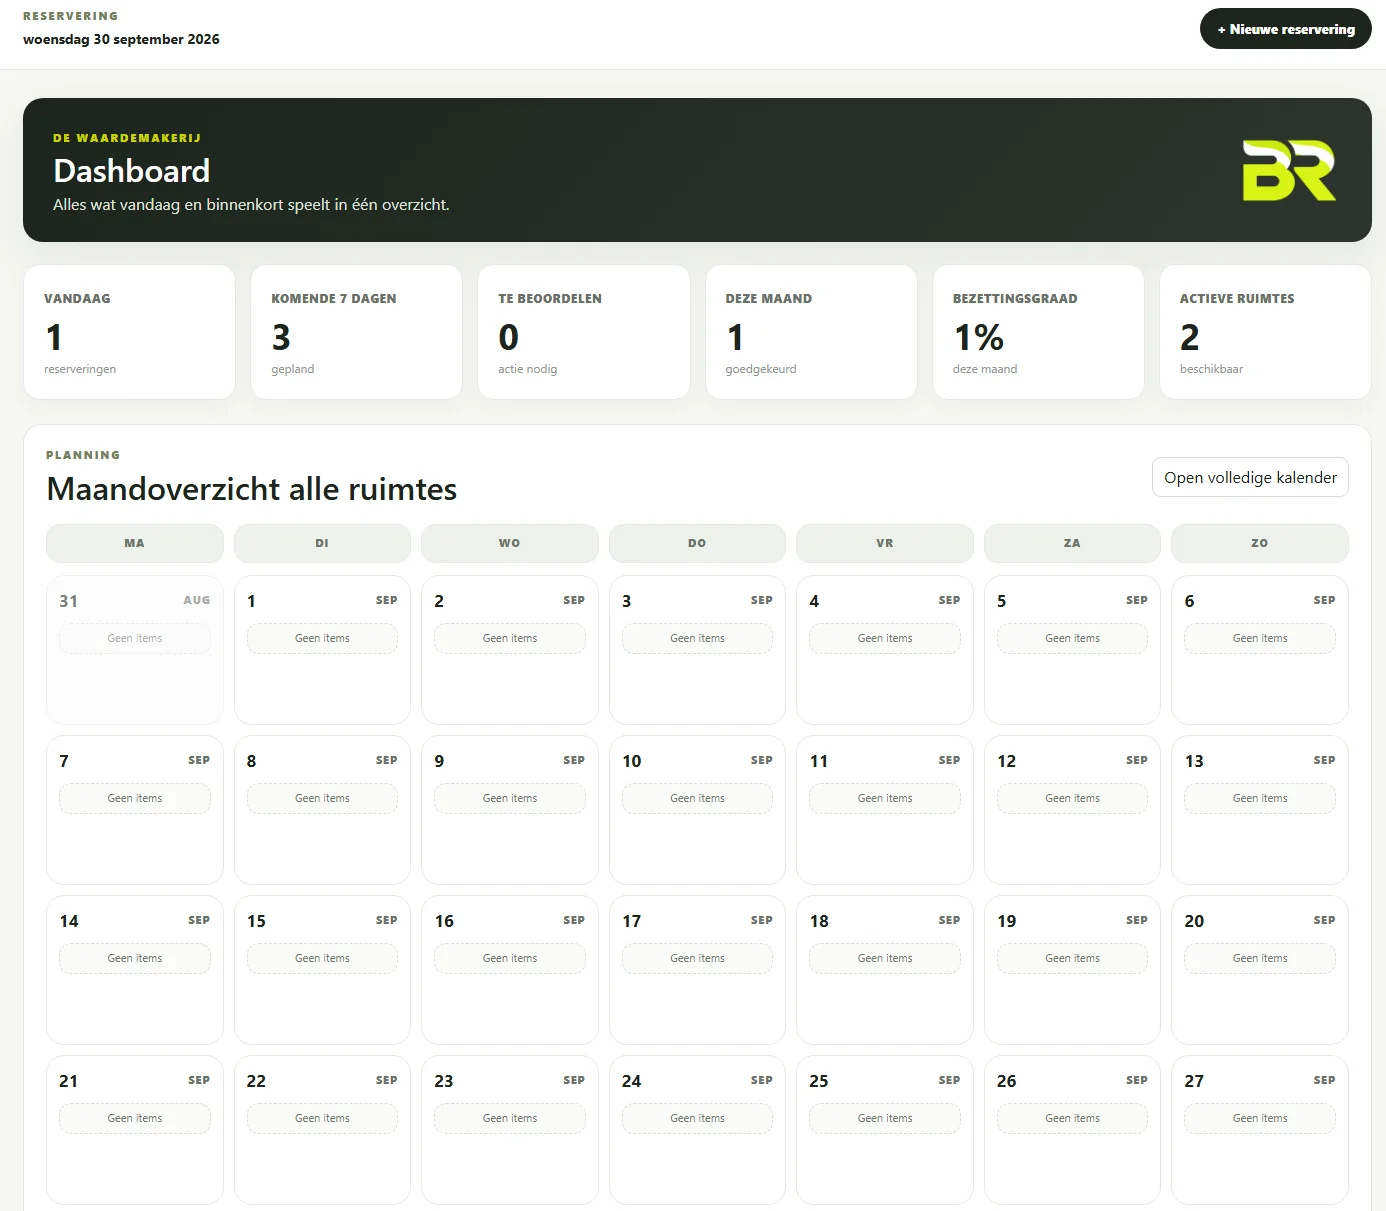Image resolution: width=1386 pixels, height=1211 pixels.
Task: Open the Actieve ruimtes card
Action: coord(1265,332)
